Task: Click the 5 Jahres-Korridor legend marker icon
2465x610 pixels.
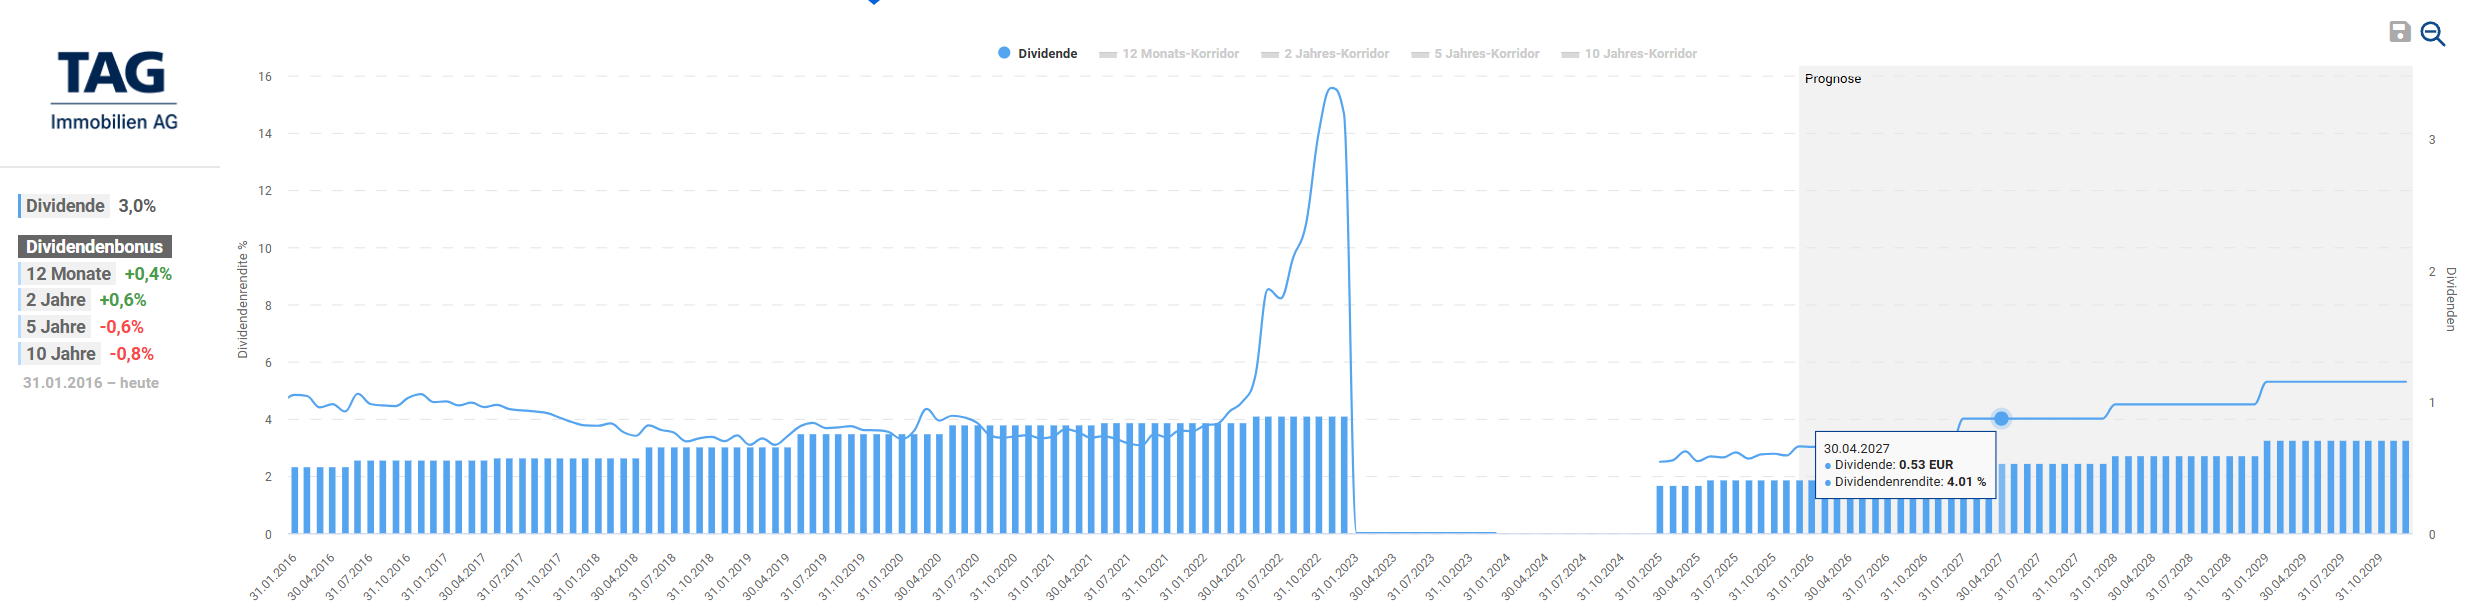Action: click(1420, 54)
